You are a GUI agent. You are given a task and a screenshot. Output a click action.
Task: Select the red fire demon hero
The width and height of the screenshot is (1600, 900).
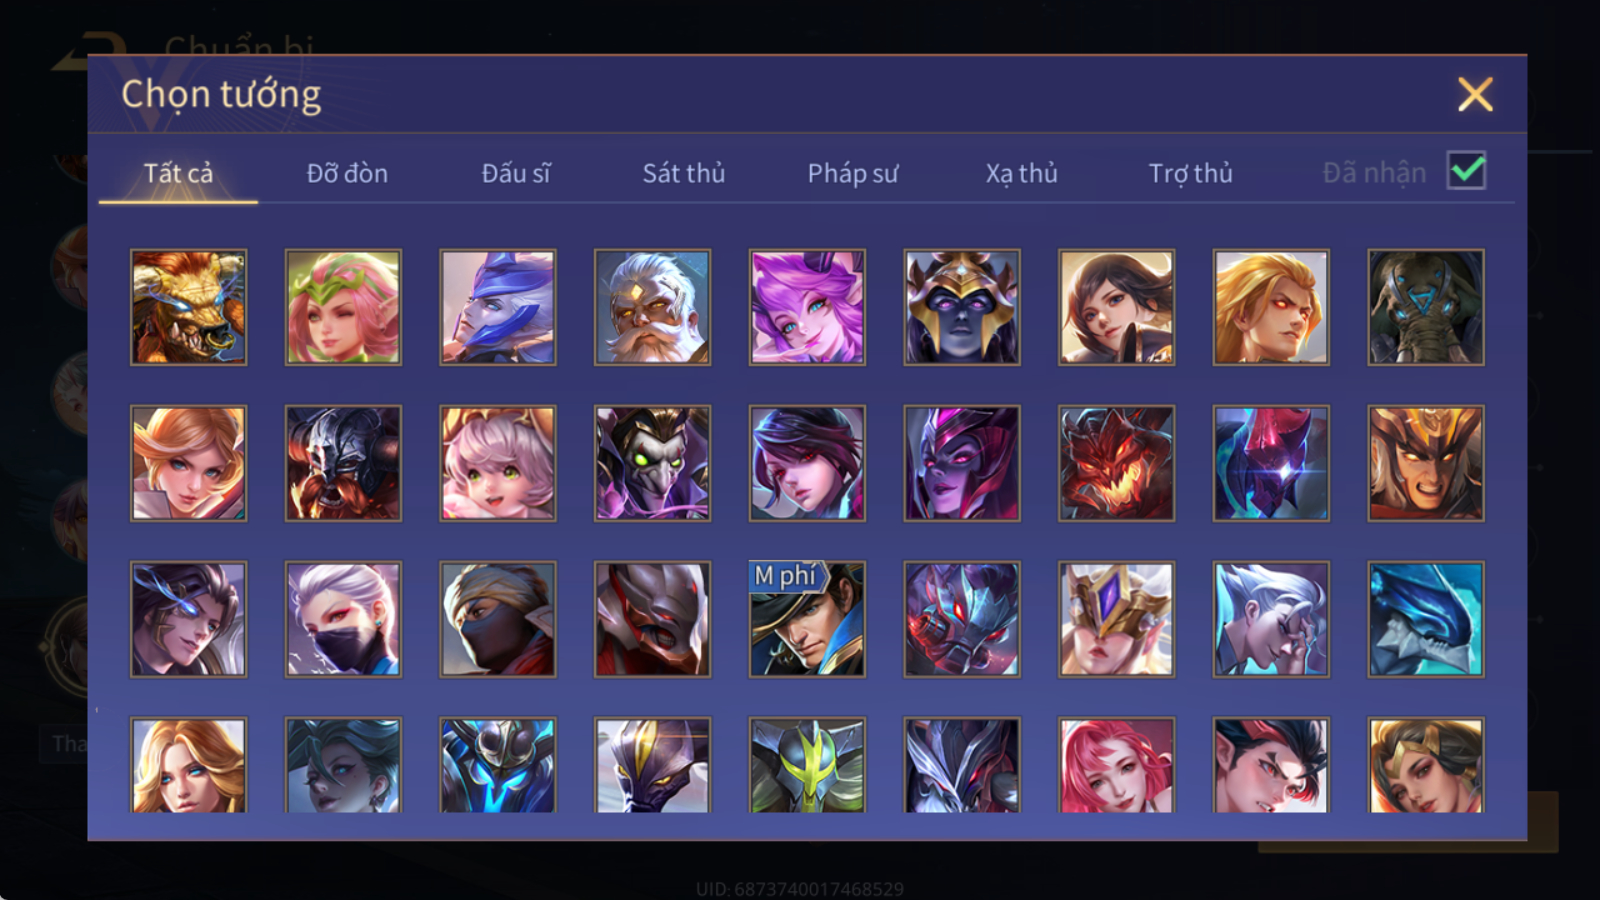click(x=1116, y=463)
